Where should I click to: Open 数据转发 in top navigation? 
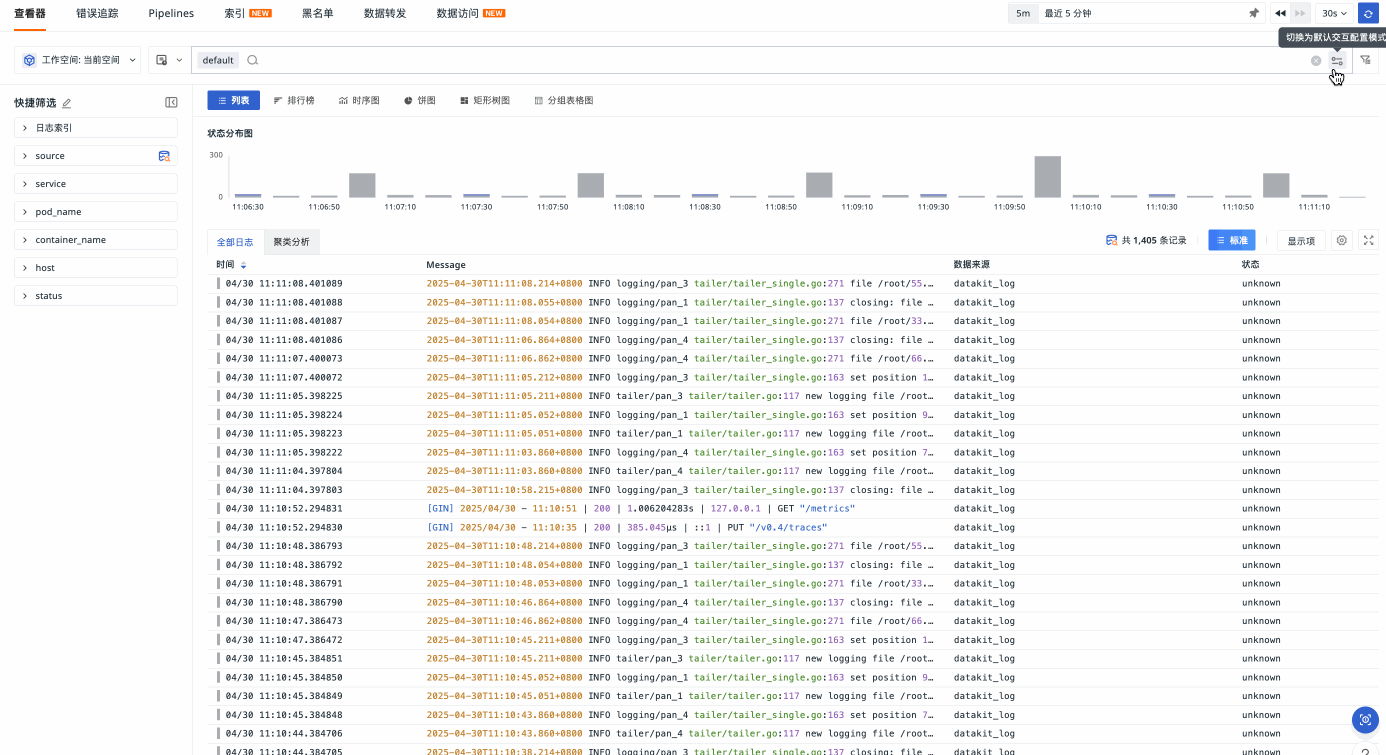[x=385, y=13]
